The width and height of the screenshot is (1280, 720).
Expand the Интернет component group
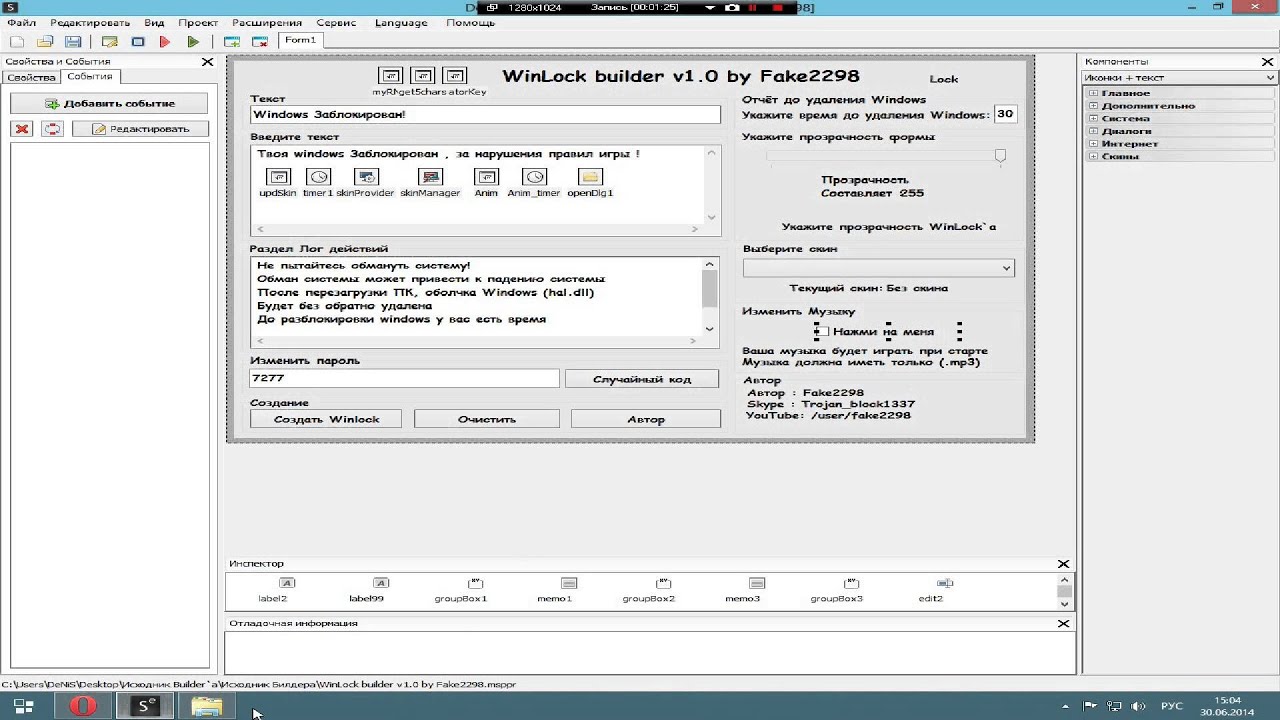1093,144
